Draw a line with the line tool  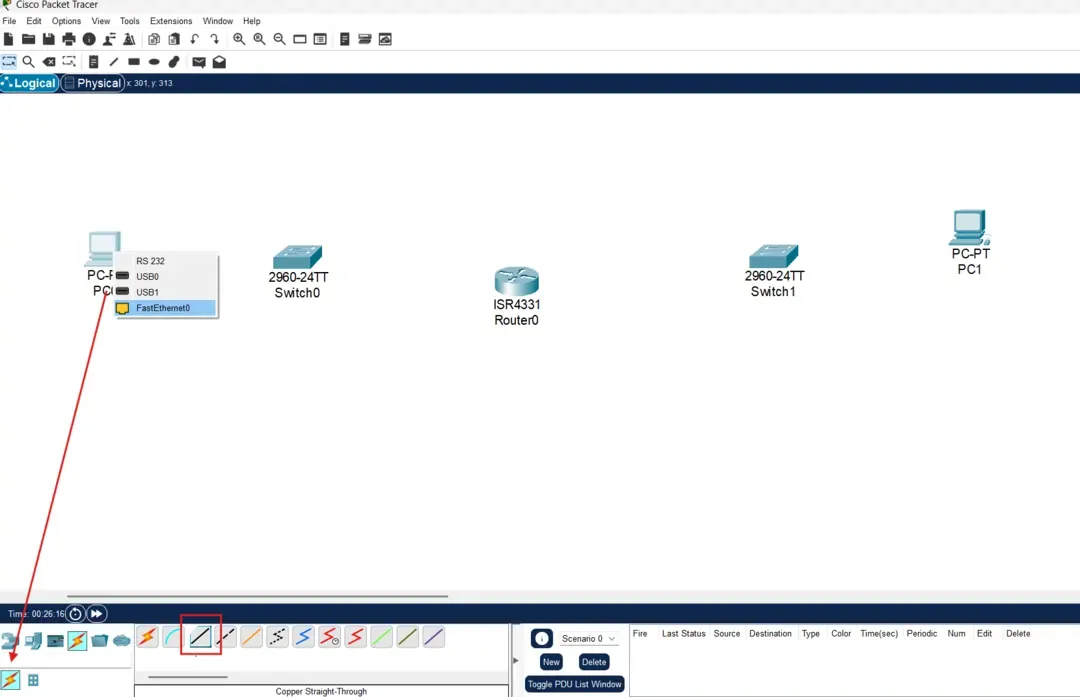tap(114, 62)
